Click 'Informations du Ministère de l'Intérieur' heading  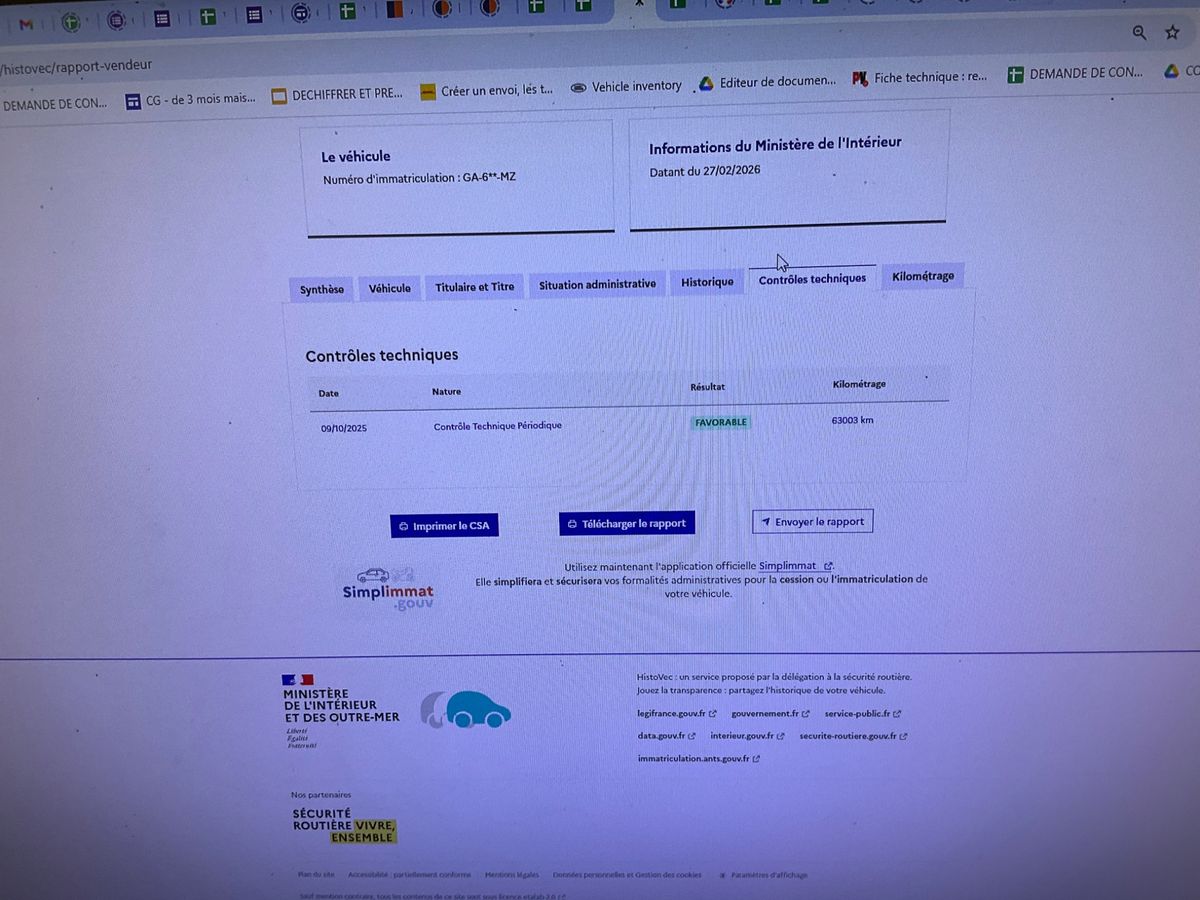coord(775,145)
